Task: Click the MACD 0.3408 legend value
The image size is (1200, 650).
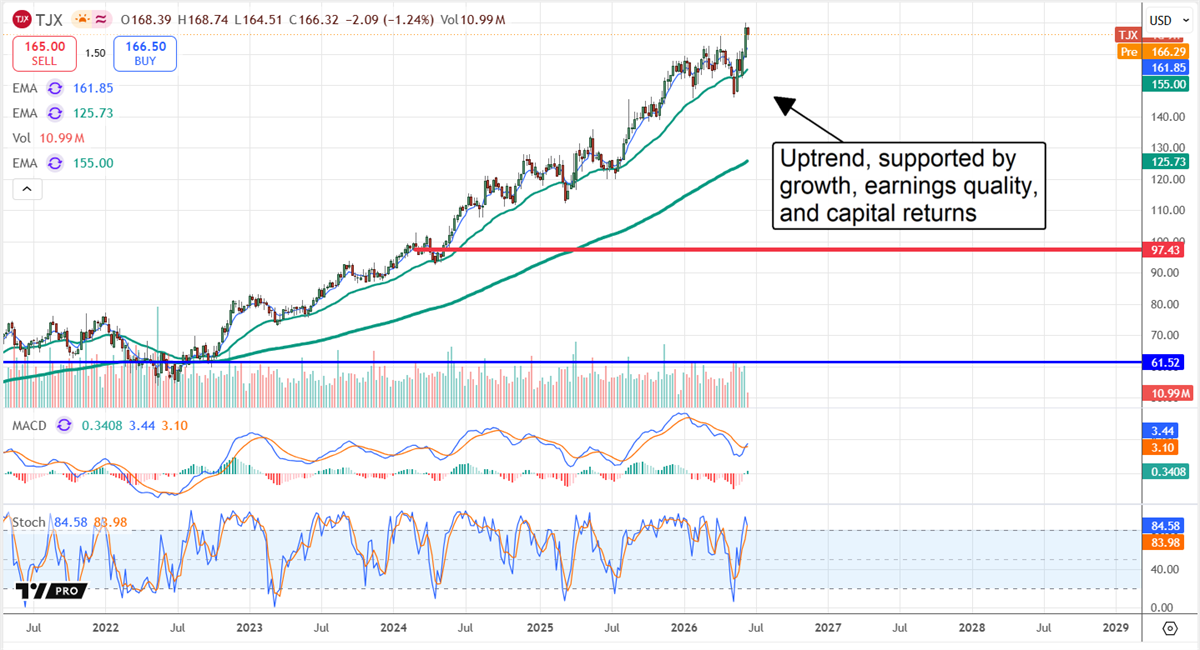Action: click(101, 426)
